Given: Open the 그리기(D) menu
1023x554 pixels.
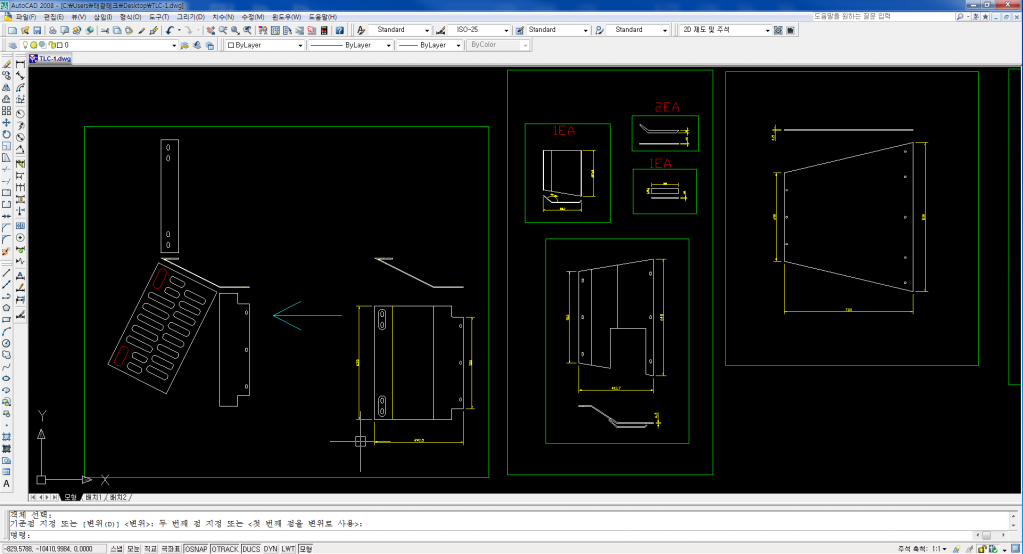Looking at the screenshot, I should point(191,17).
